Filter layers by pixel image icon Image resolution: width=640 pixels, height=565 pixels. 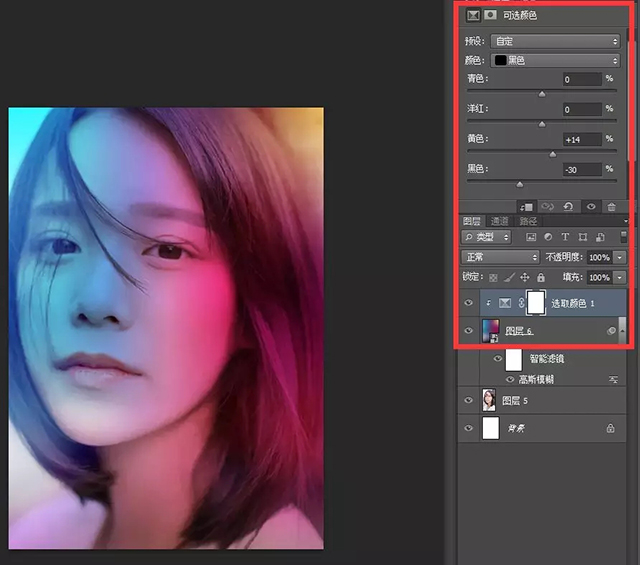(531, 237)
